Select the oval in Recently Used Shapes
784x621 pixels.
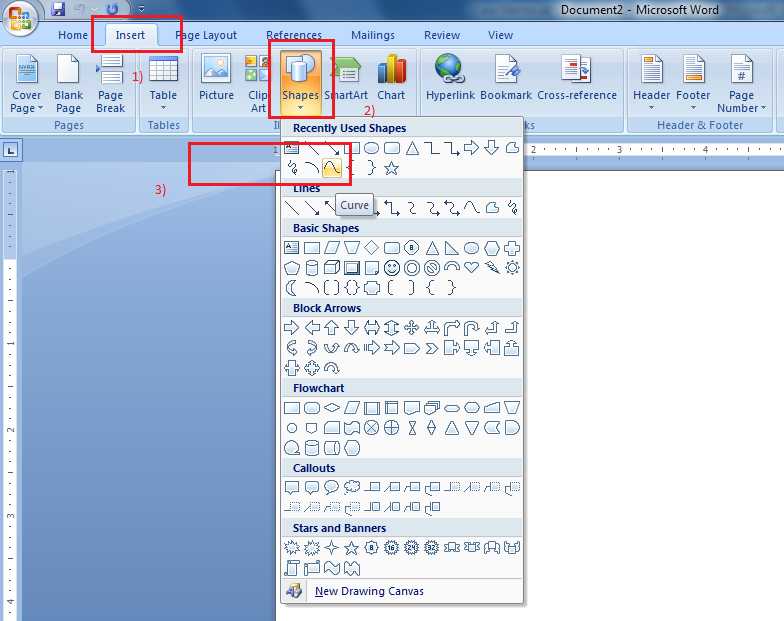click(372, 148)
